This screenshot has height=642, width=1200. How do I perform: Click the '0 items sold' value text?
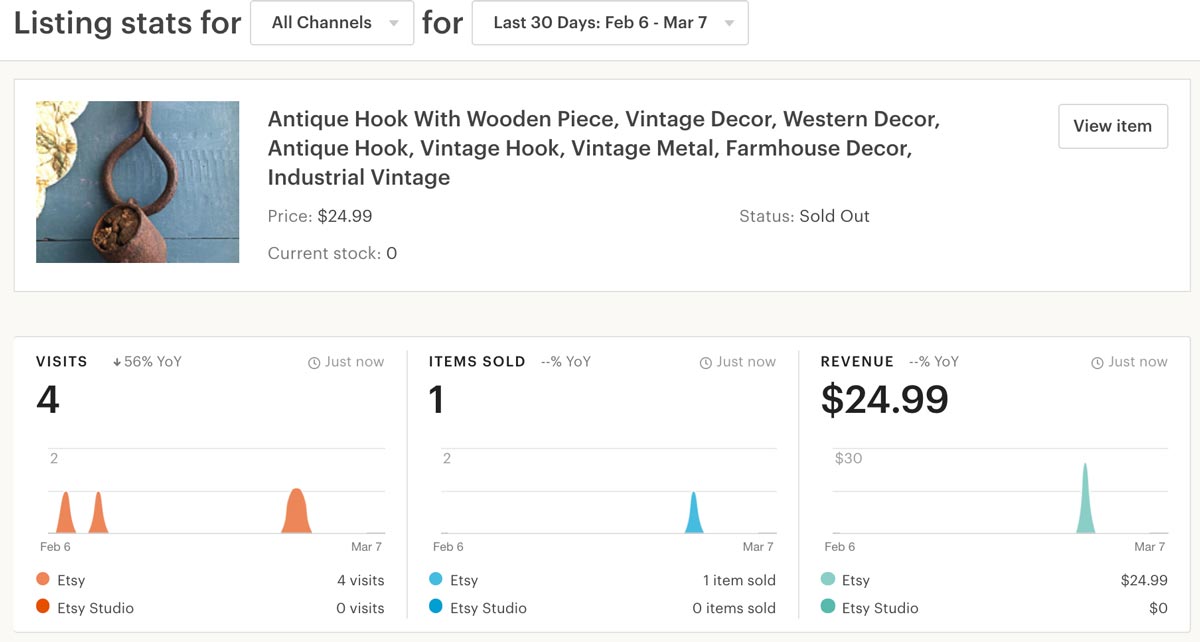coord(734,608)
